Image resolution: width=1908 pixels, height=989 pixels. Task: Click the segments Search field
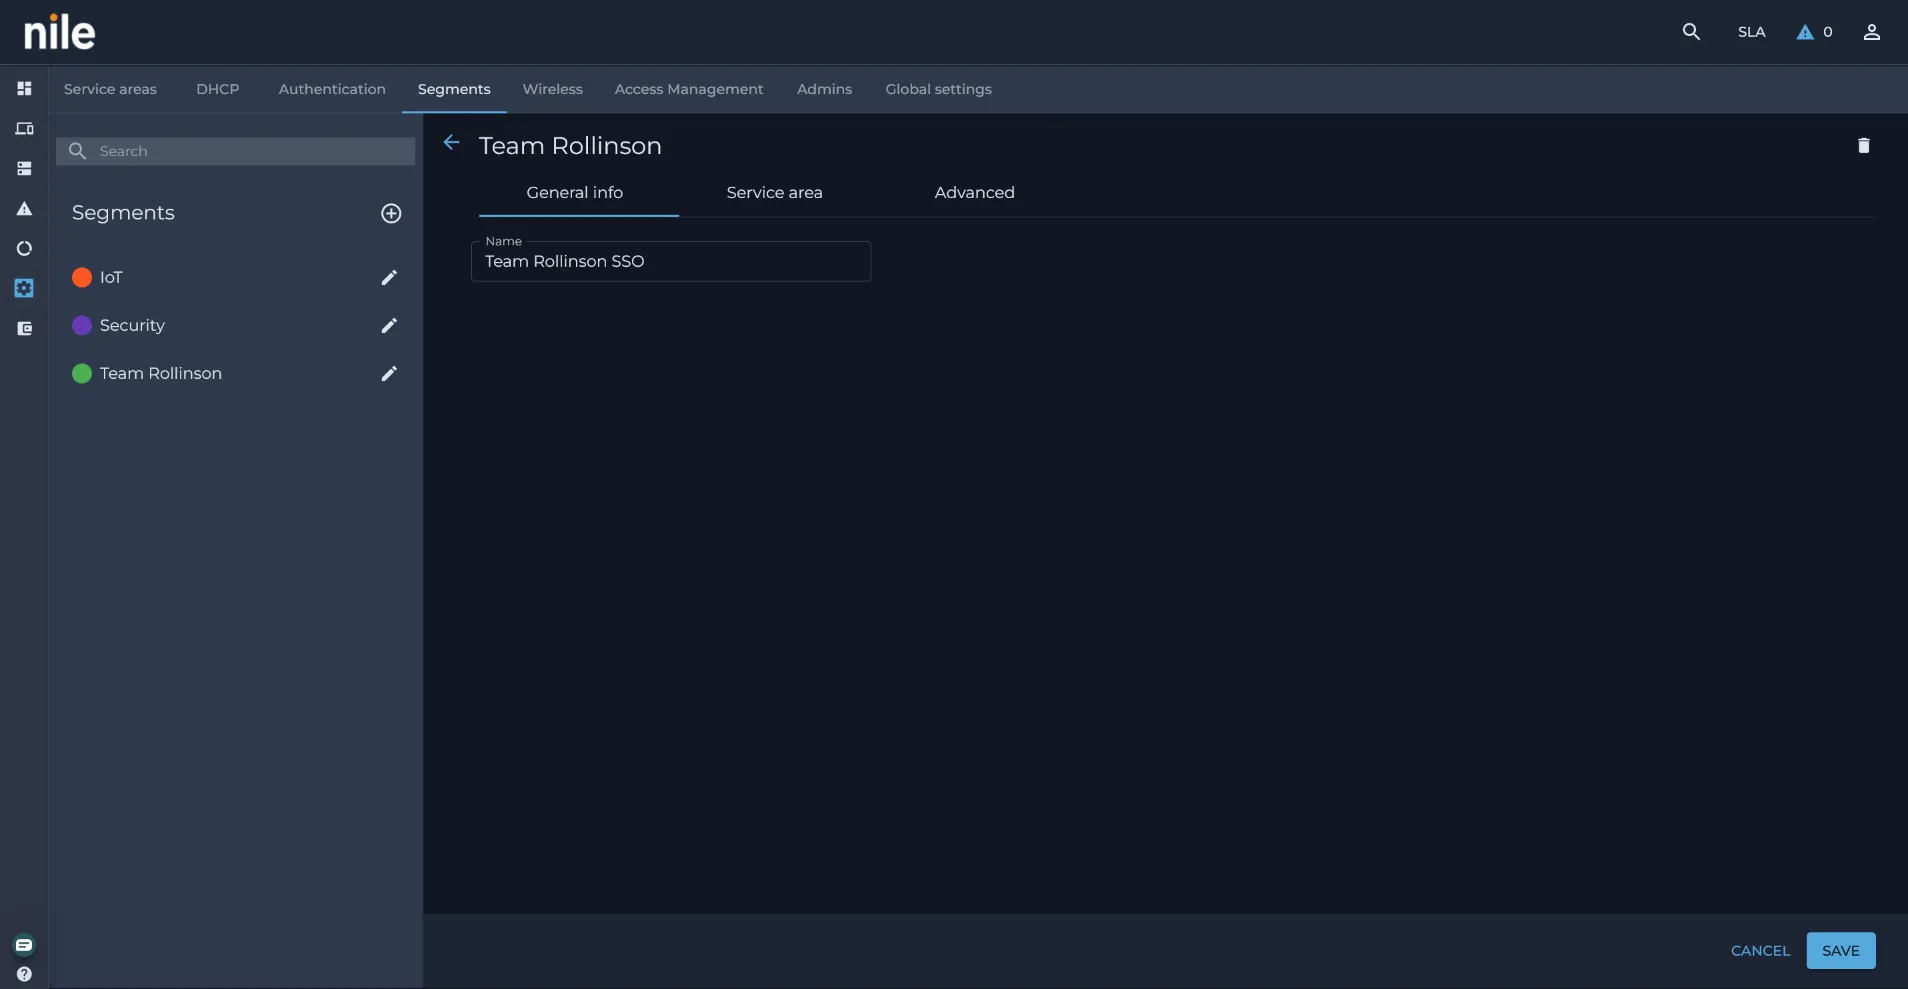click(236, 151)
